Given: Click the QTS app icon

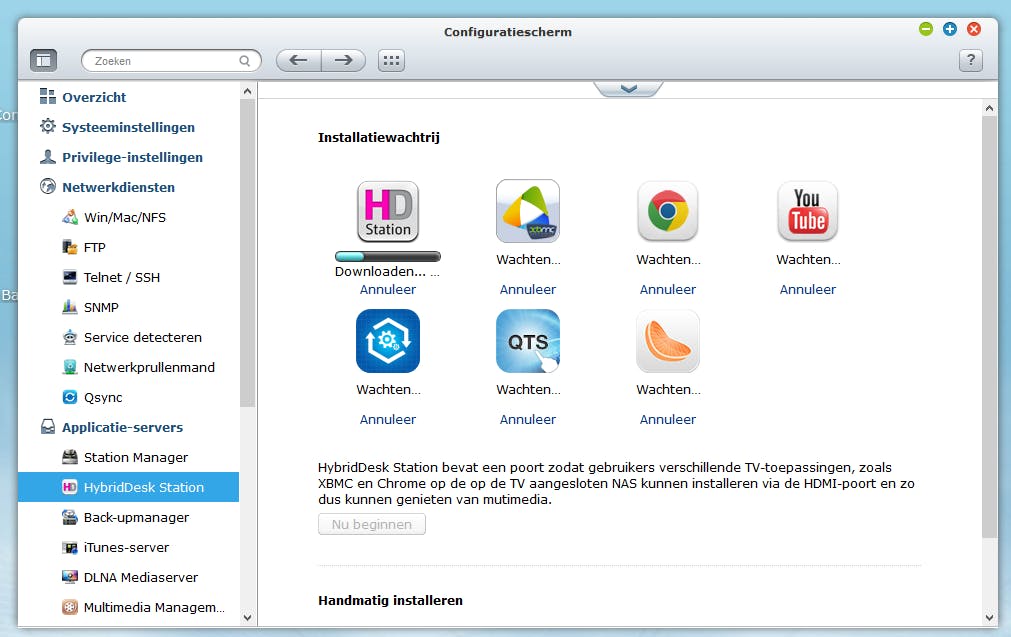Looking at the screenshot, I should tap(527, 341).
